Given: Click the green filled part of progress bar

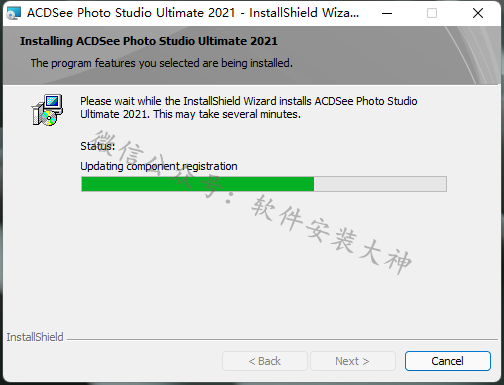Looking at the screenshot, I should click(198, 184).
